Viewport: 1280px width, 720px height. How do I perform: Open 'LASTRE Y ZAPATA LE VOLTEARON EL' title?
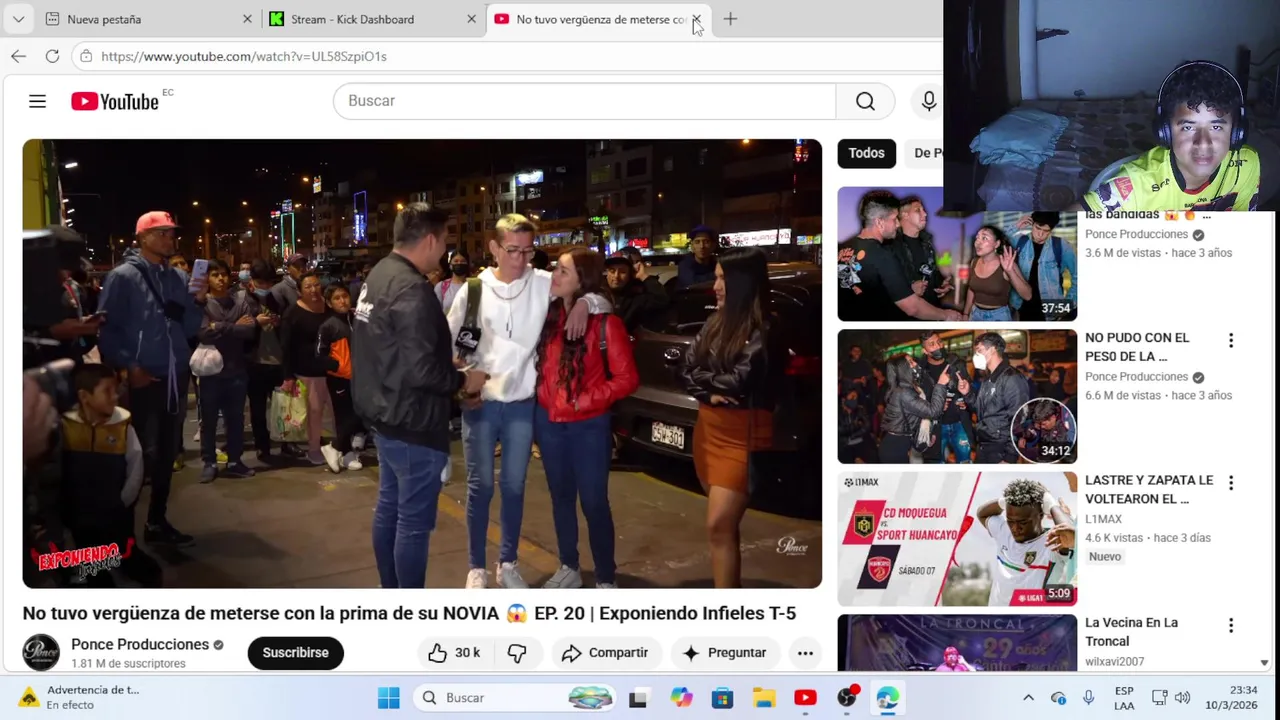click(x=1149, y=489)
